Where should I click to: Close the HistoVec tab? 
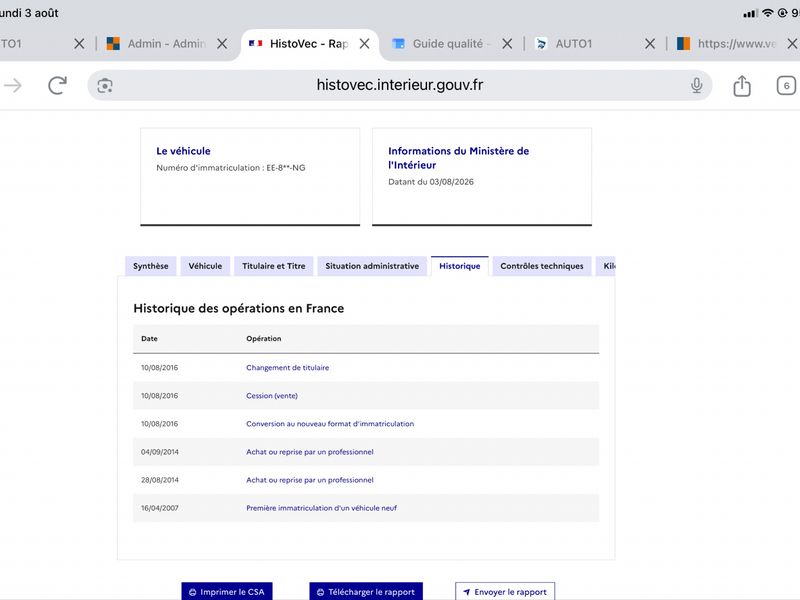click(364, 44)
